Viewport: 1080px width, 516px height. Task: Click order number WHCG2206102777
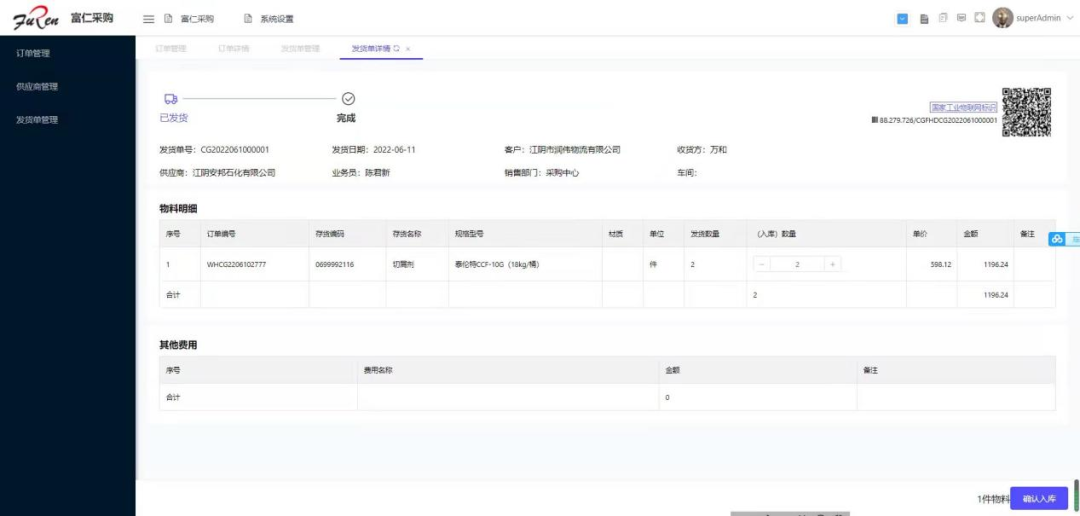[x=236, y=265]
